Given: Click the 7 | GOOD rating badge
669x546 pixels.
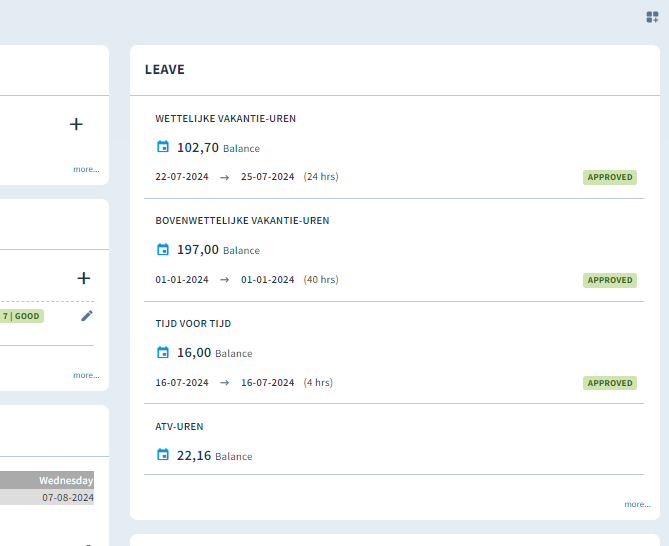Looking at the screenshot, I should 21,316.
